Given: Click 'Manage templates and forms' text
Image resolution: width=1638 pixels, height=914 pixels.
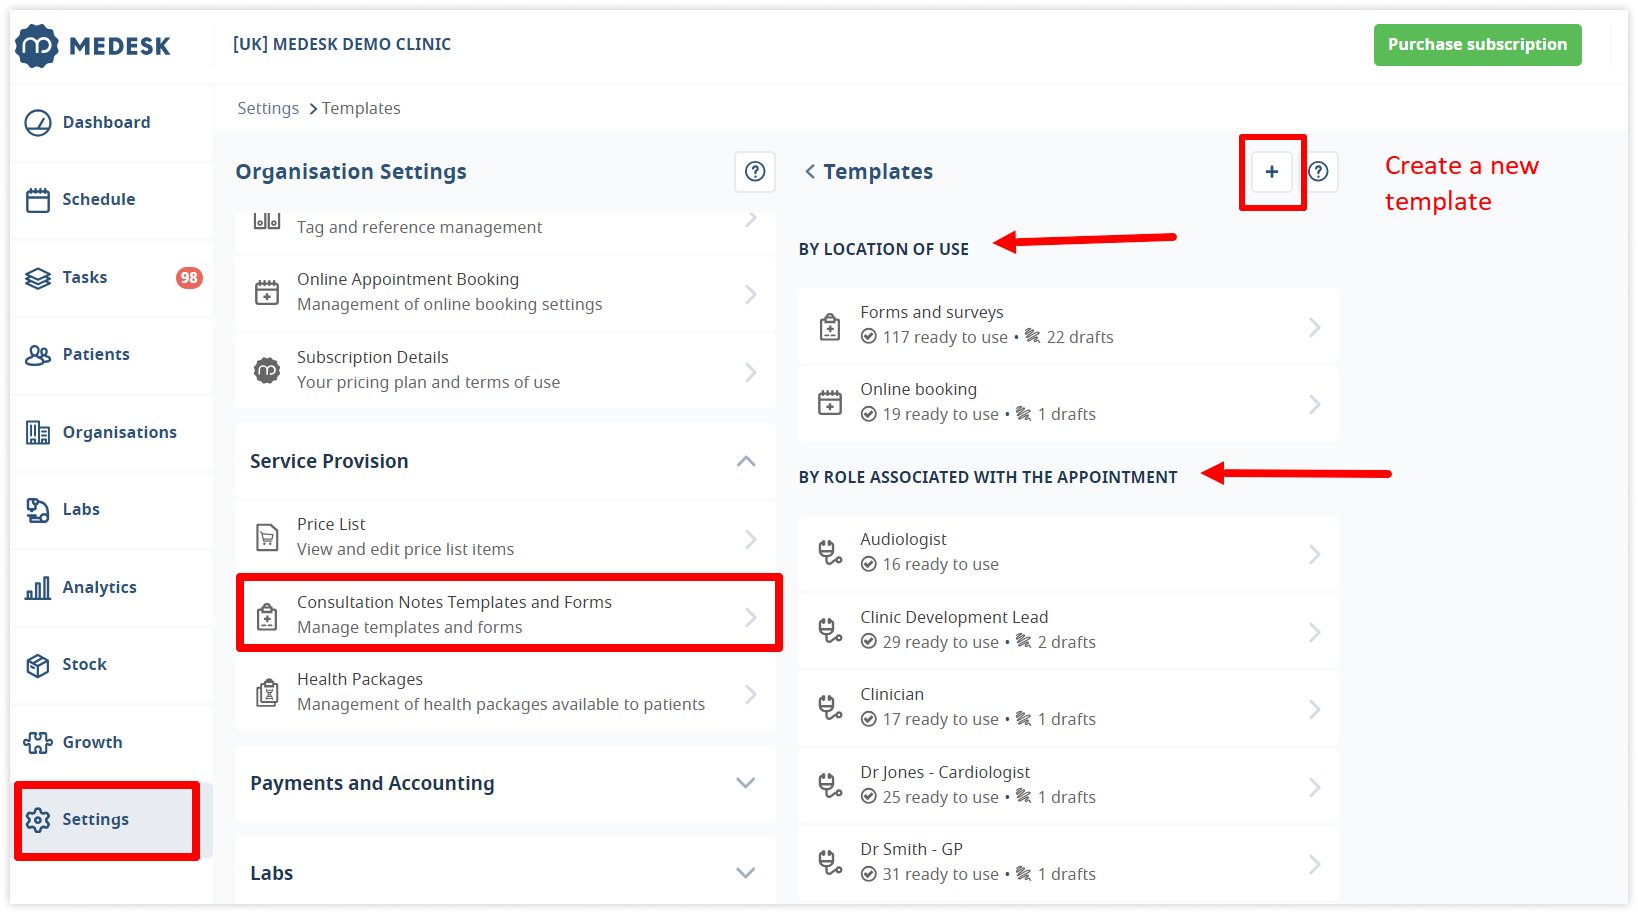Looking at the screenshot, I should point(410,628).
